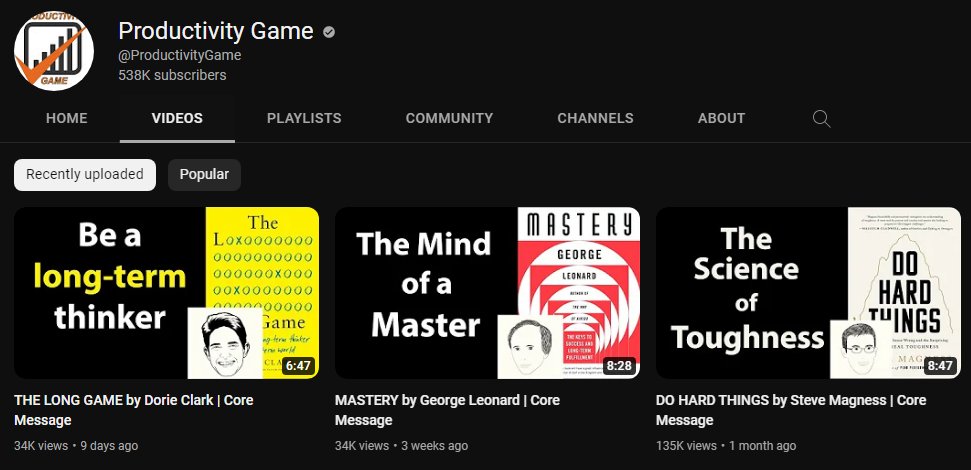This screenshot has width=971, height=470.
Task: View the ABOUT tab
Action: [721, 118]
